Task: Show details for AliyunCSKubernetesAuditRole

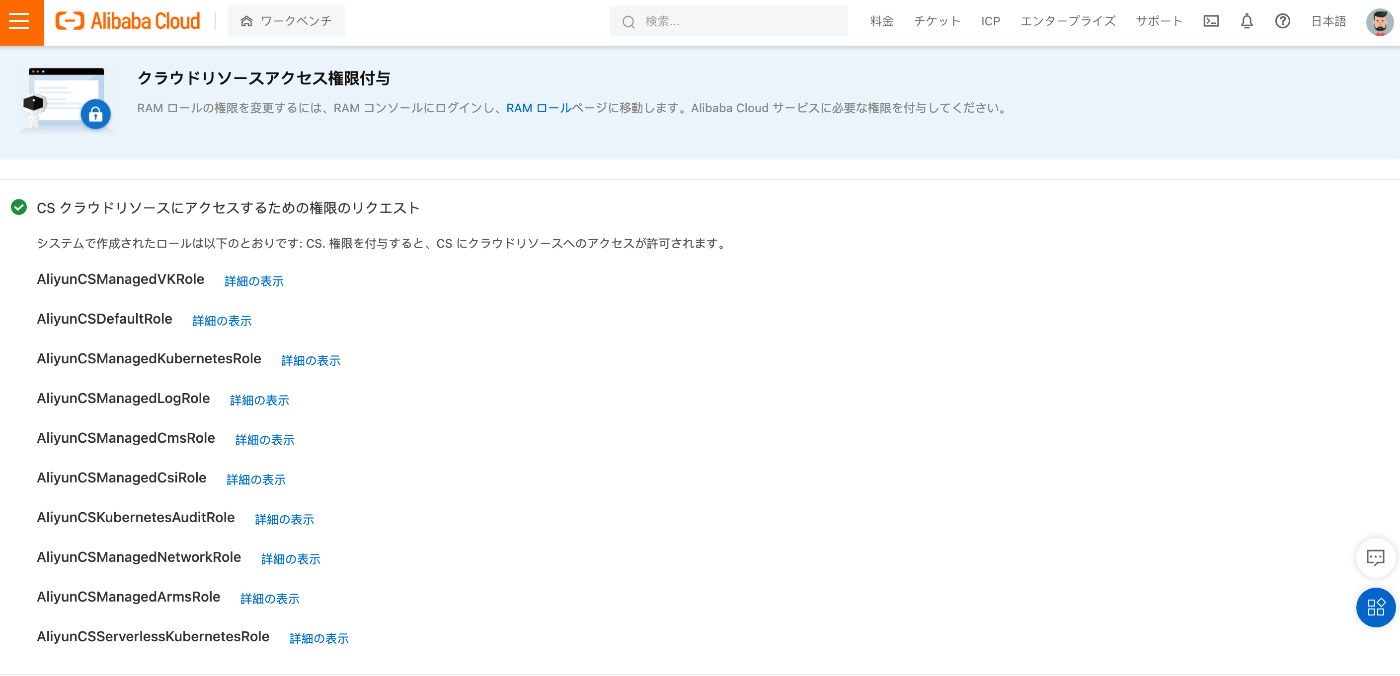Action: (285, 519)
